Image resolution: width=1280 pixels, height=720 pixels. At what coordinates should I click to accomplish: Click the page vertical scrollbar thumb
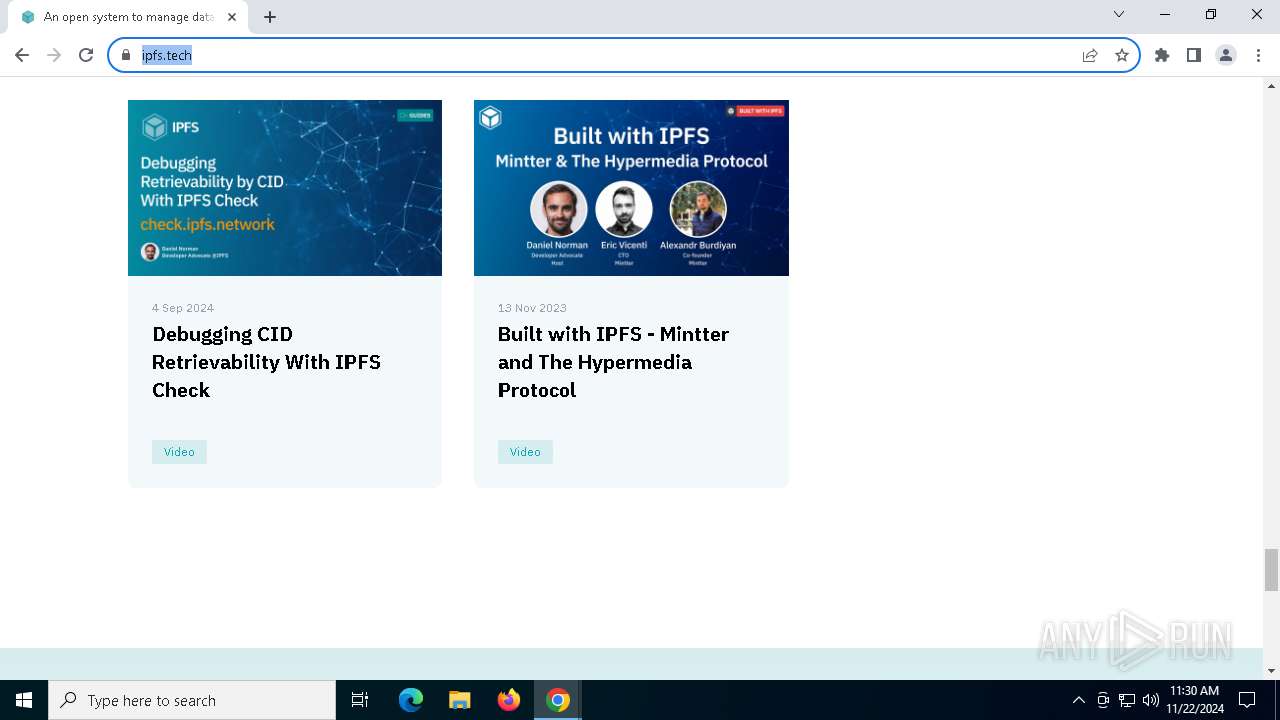[1271, 570]
